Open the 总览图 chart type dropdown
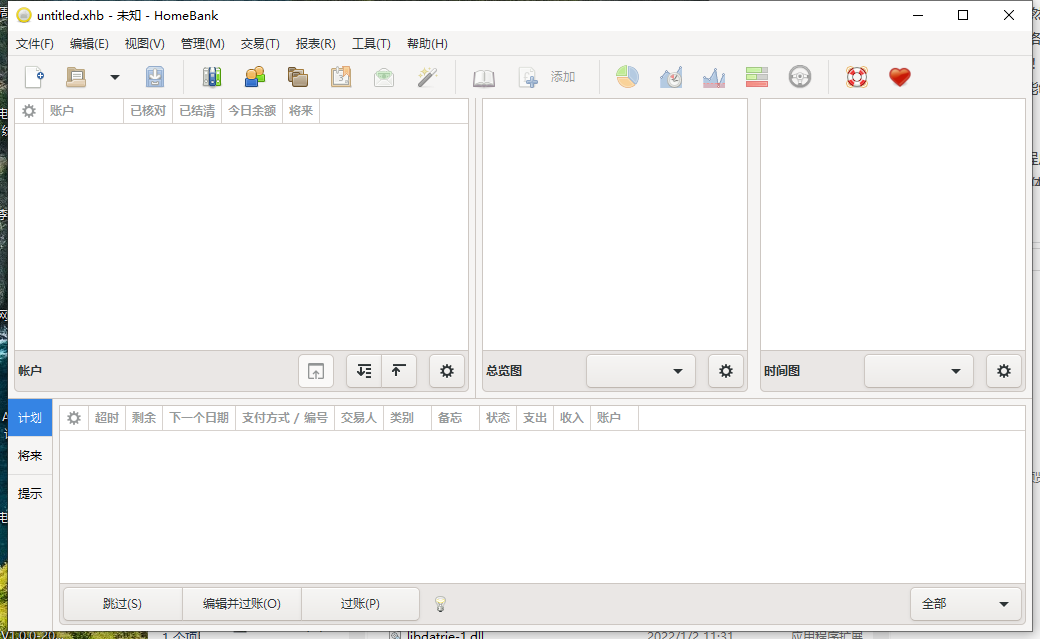This screenshot has width=1040, height=639. (x=640, y=370)
